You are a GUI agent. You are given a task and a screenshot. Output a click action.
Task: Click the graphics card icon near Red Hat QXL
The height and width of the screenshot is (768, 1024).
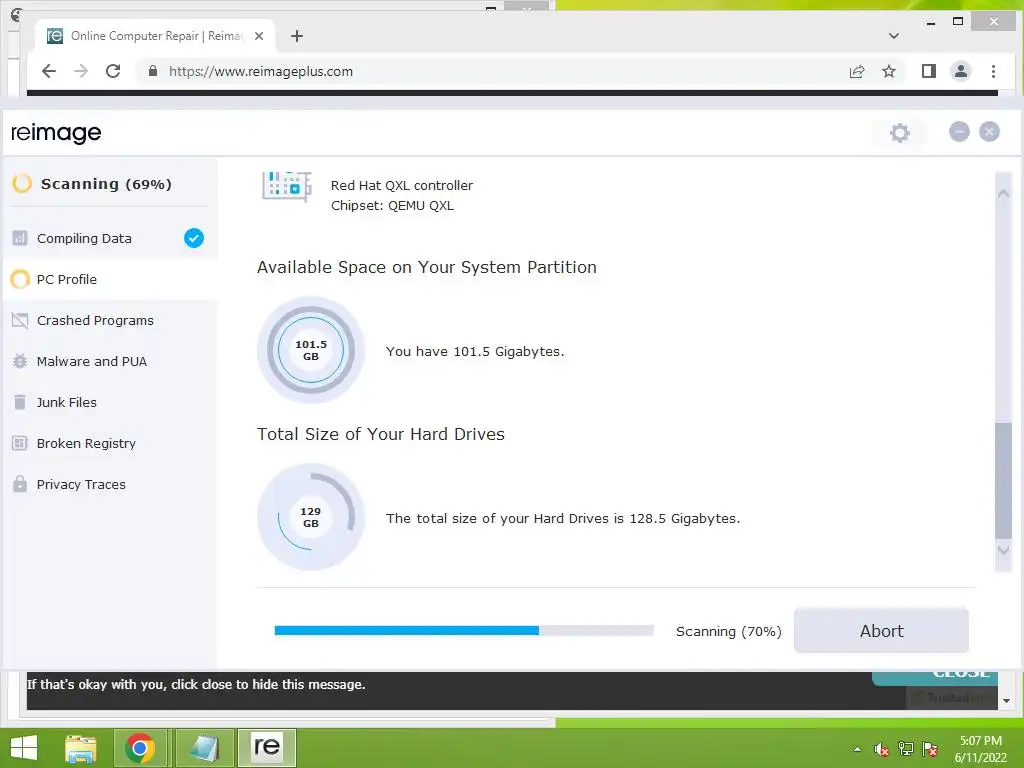tap(287, 186)
